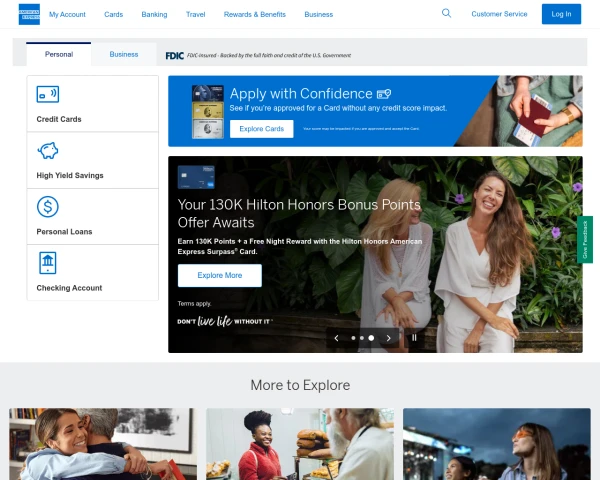Click 'Your 130K Hilton Honors Bonus Points' heading
The width and height of the screenshot is (600, 480).
[299, 214]
